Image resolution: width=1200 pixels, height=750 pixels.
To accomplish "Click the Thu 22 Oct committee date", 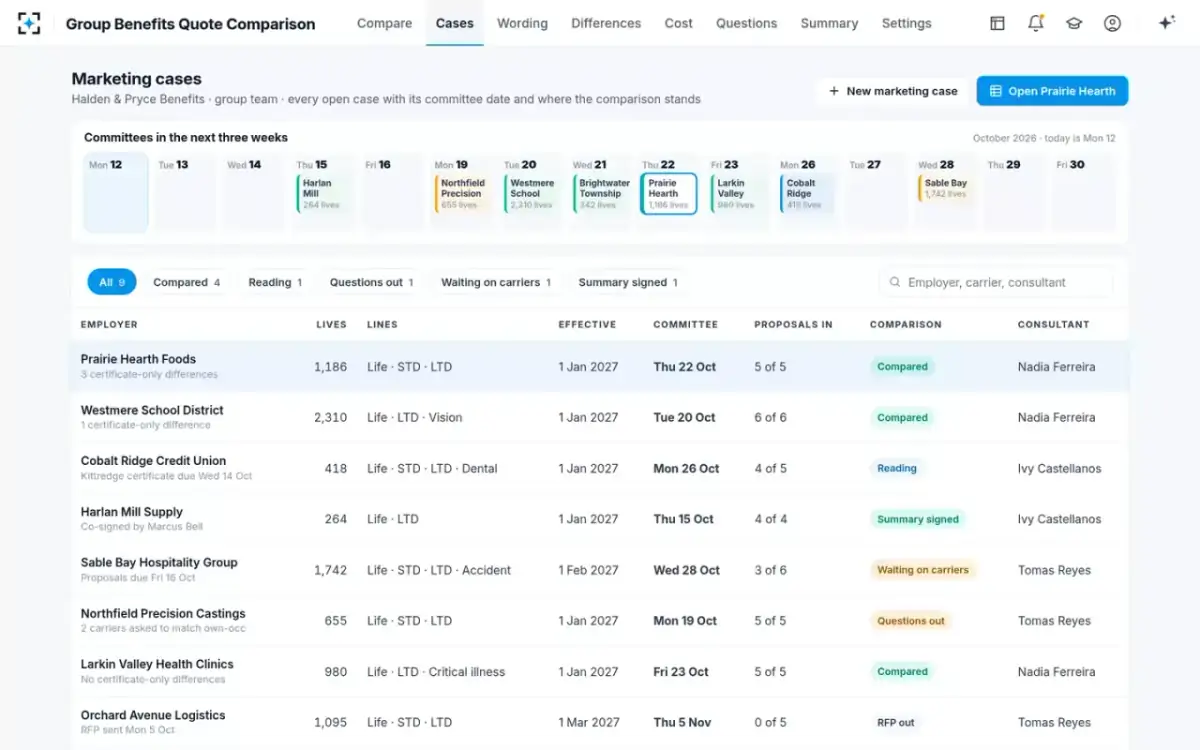I will 685,367.
